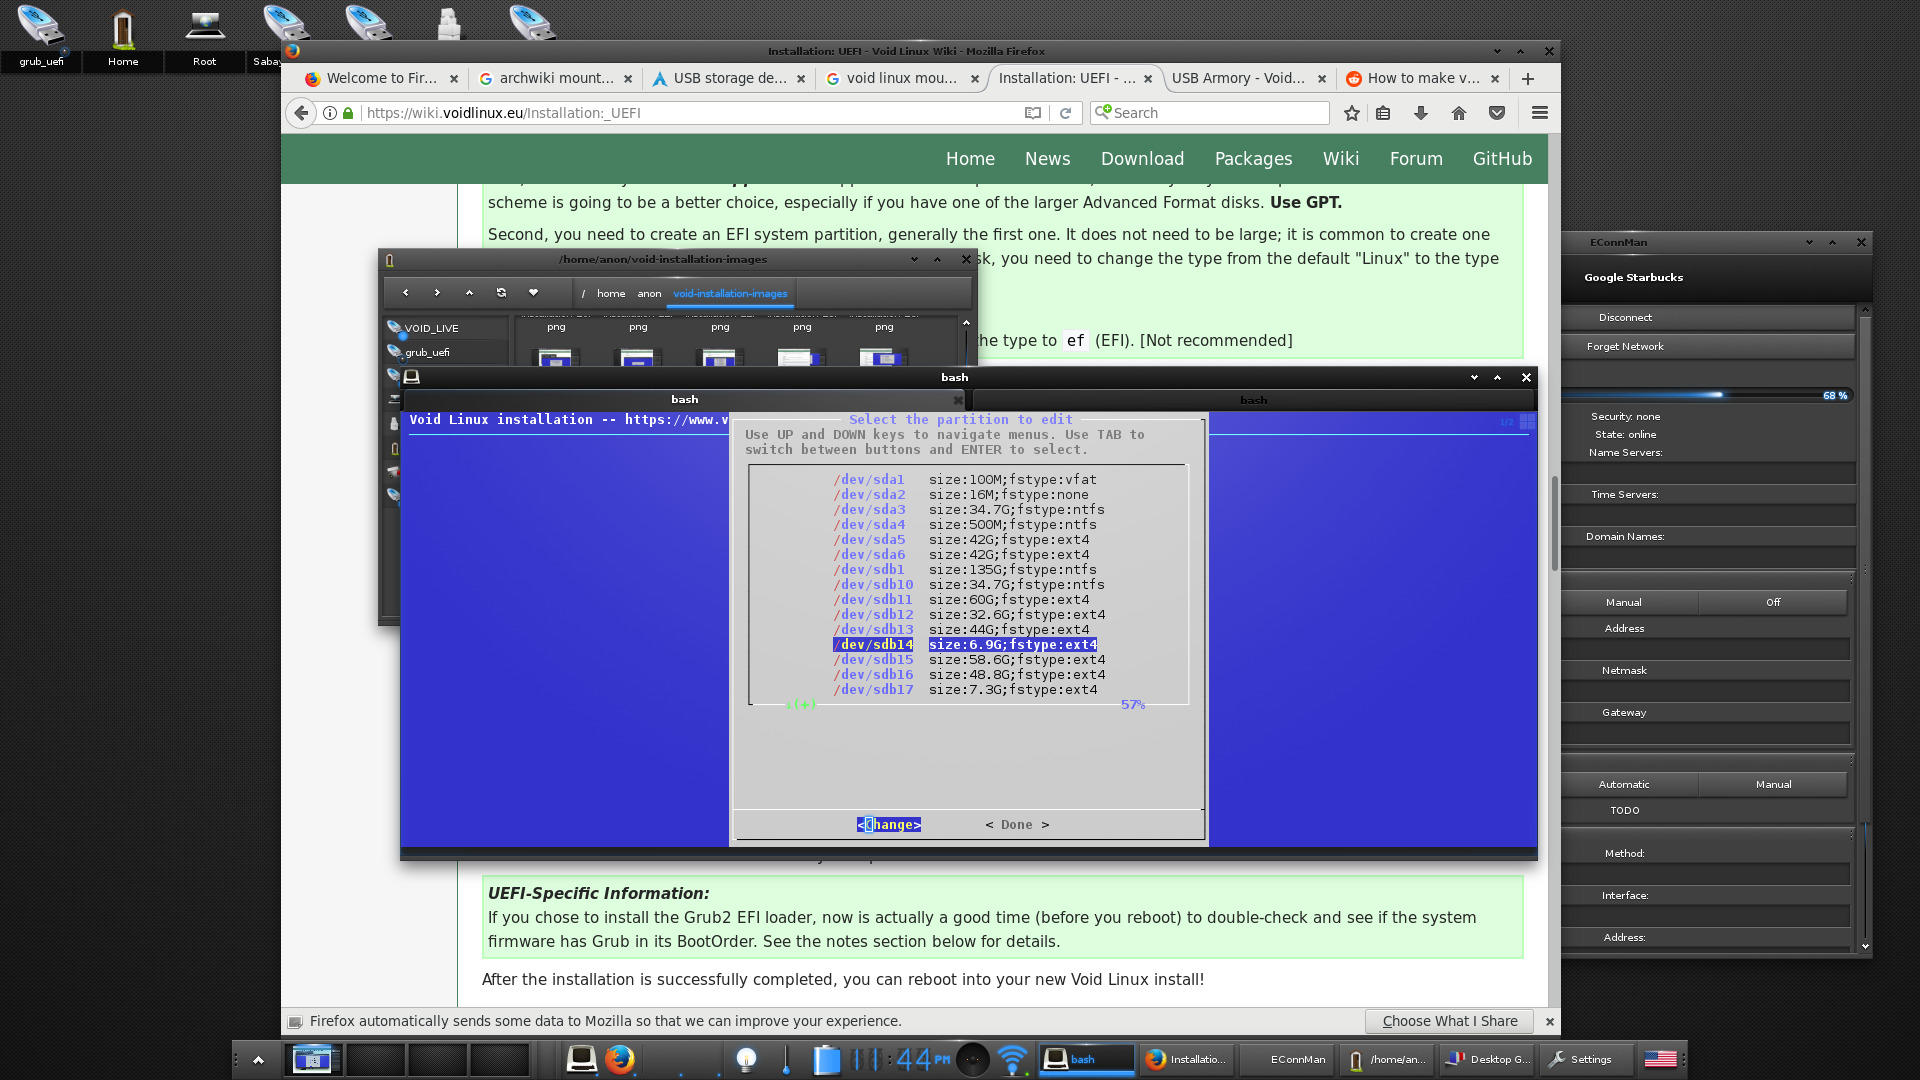
Task: Open a new Firefox tab
Action: pyautogui.click(x=1528, y=79)
